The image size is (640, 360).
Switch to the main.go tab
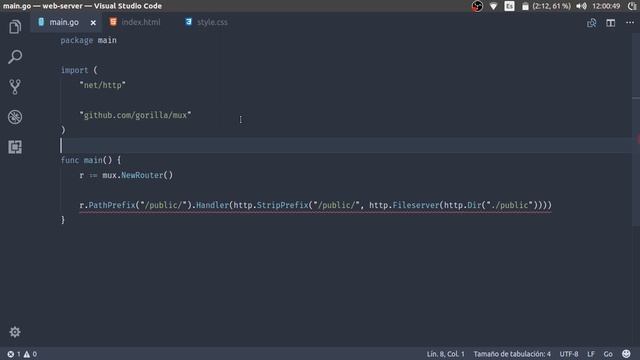coord(67,22)
